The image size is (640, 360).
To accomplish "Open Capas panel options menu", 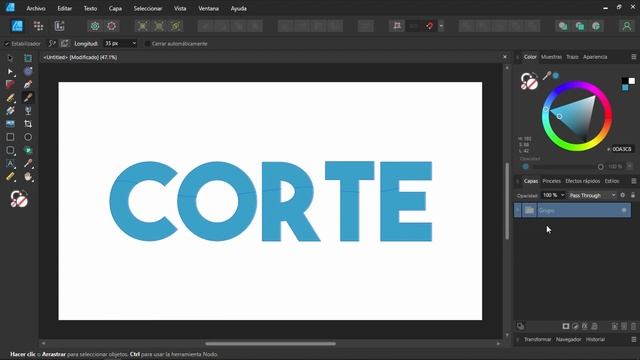I will pos(633,181).
